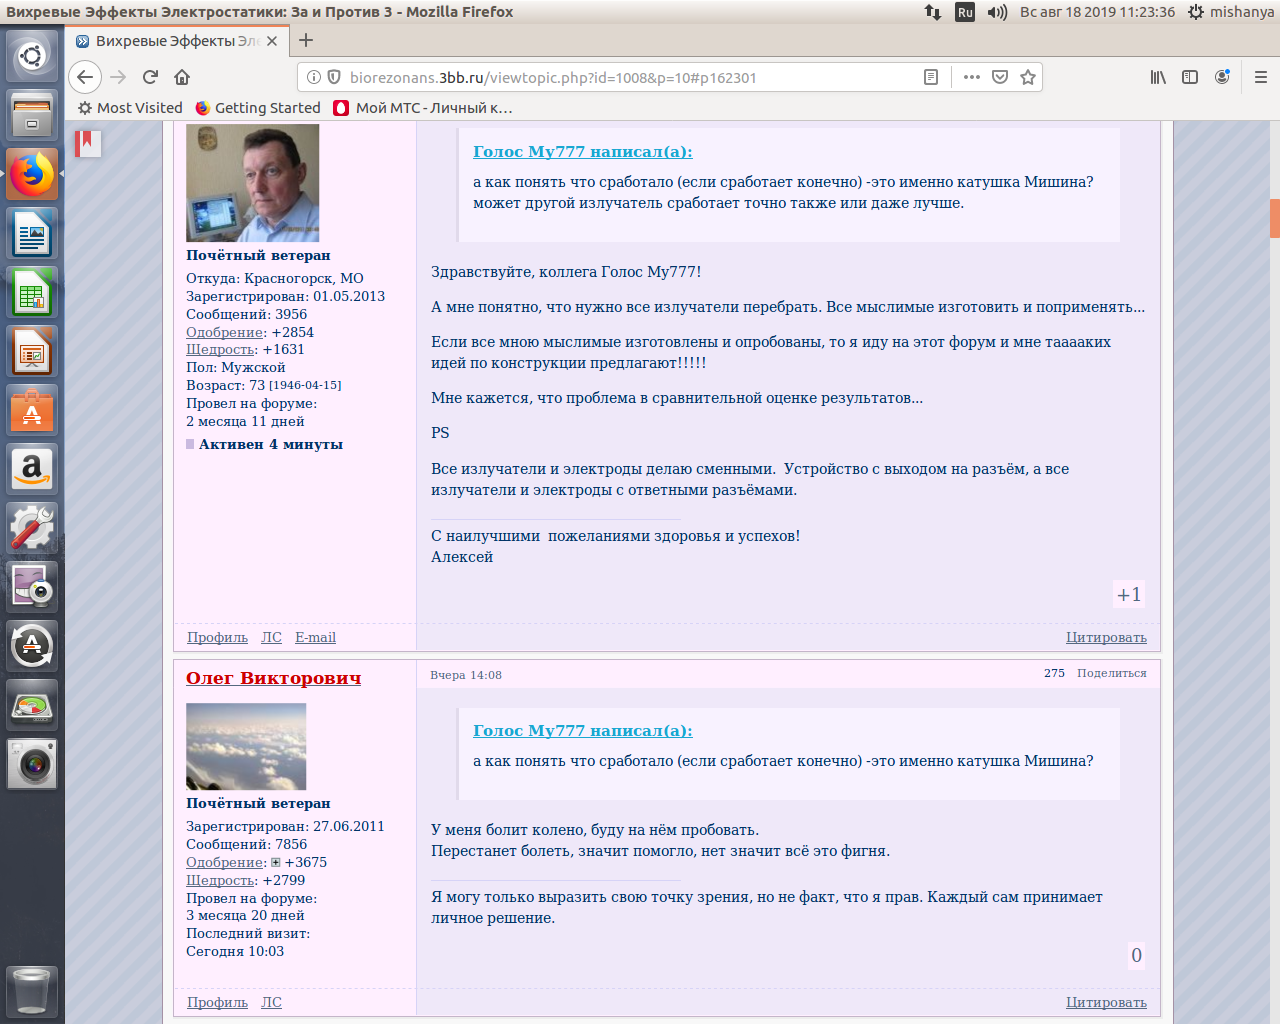Open ЛС link in Олег's post
Viewport: 1280px width, 1024px height.
pyautogui.click(x=271, y=1002)
